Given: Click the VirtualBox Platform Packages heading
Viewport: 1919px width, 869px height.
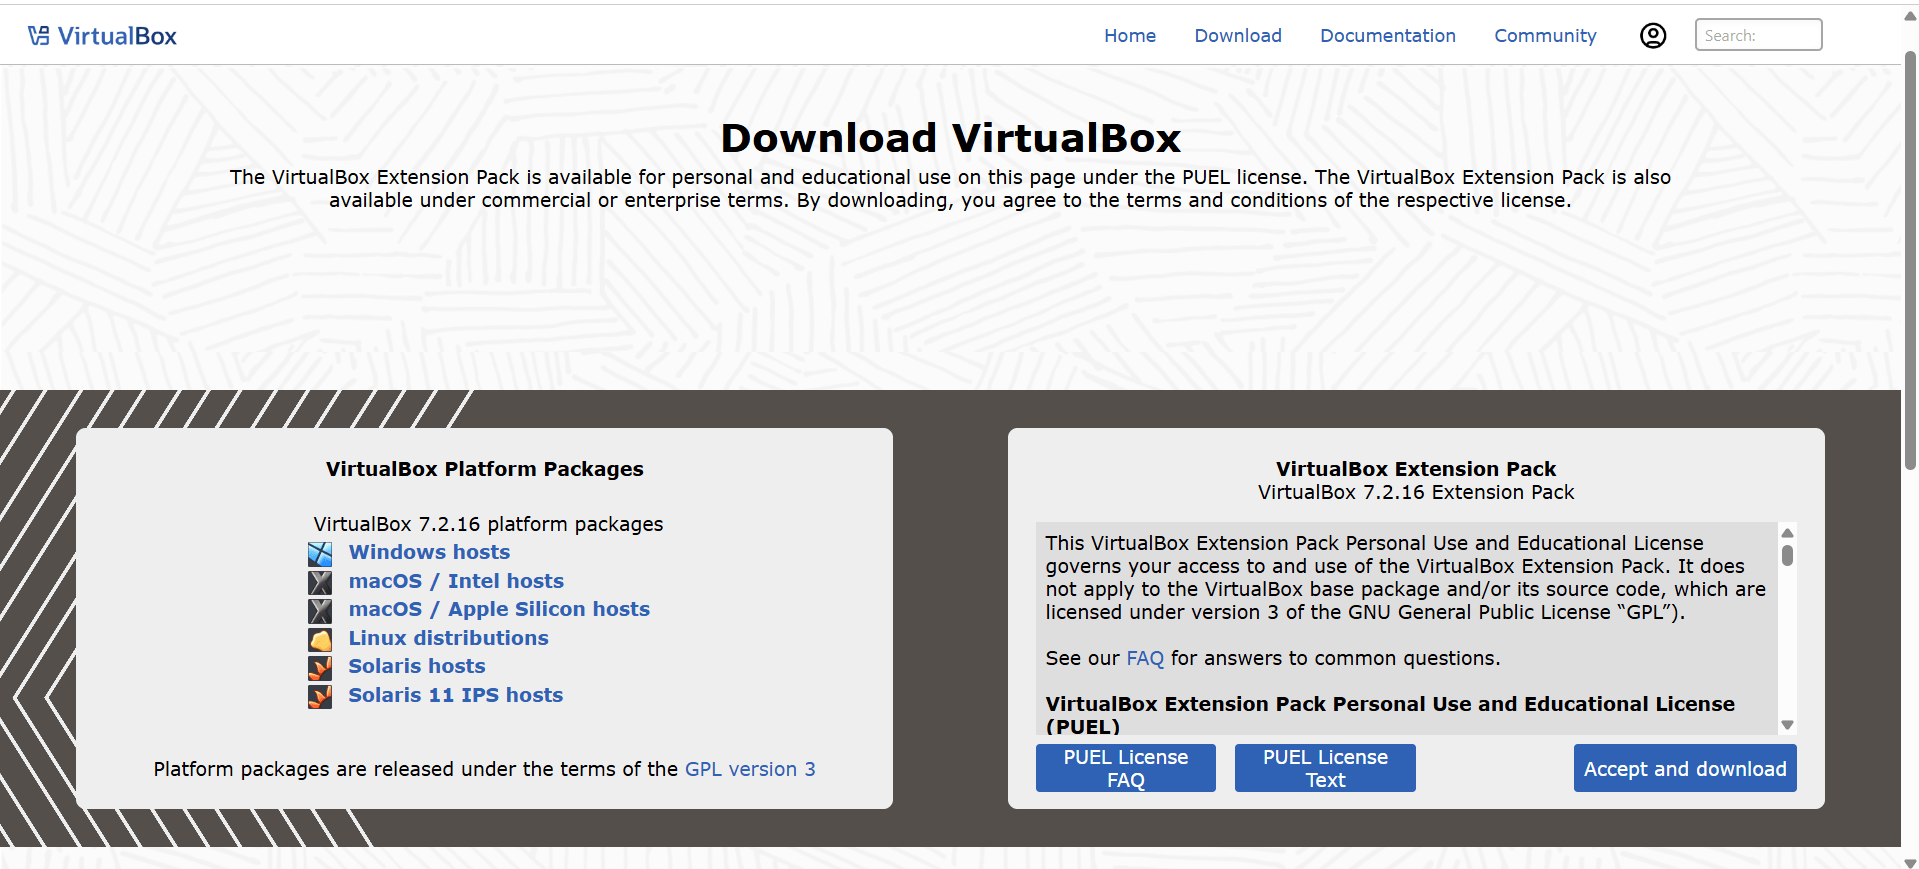Looking at the screenshot, I should coord(485,469).
